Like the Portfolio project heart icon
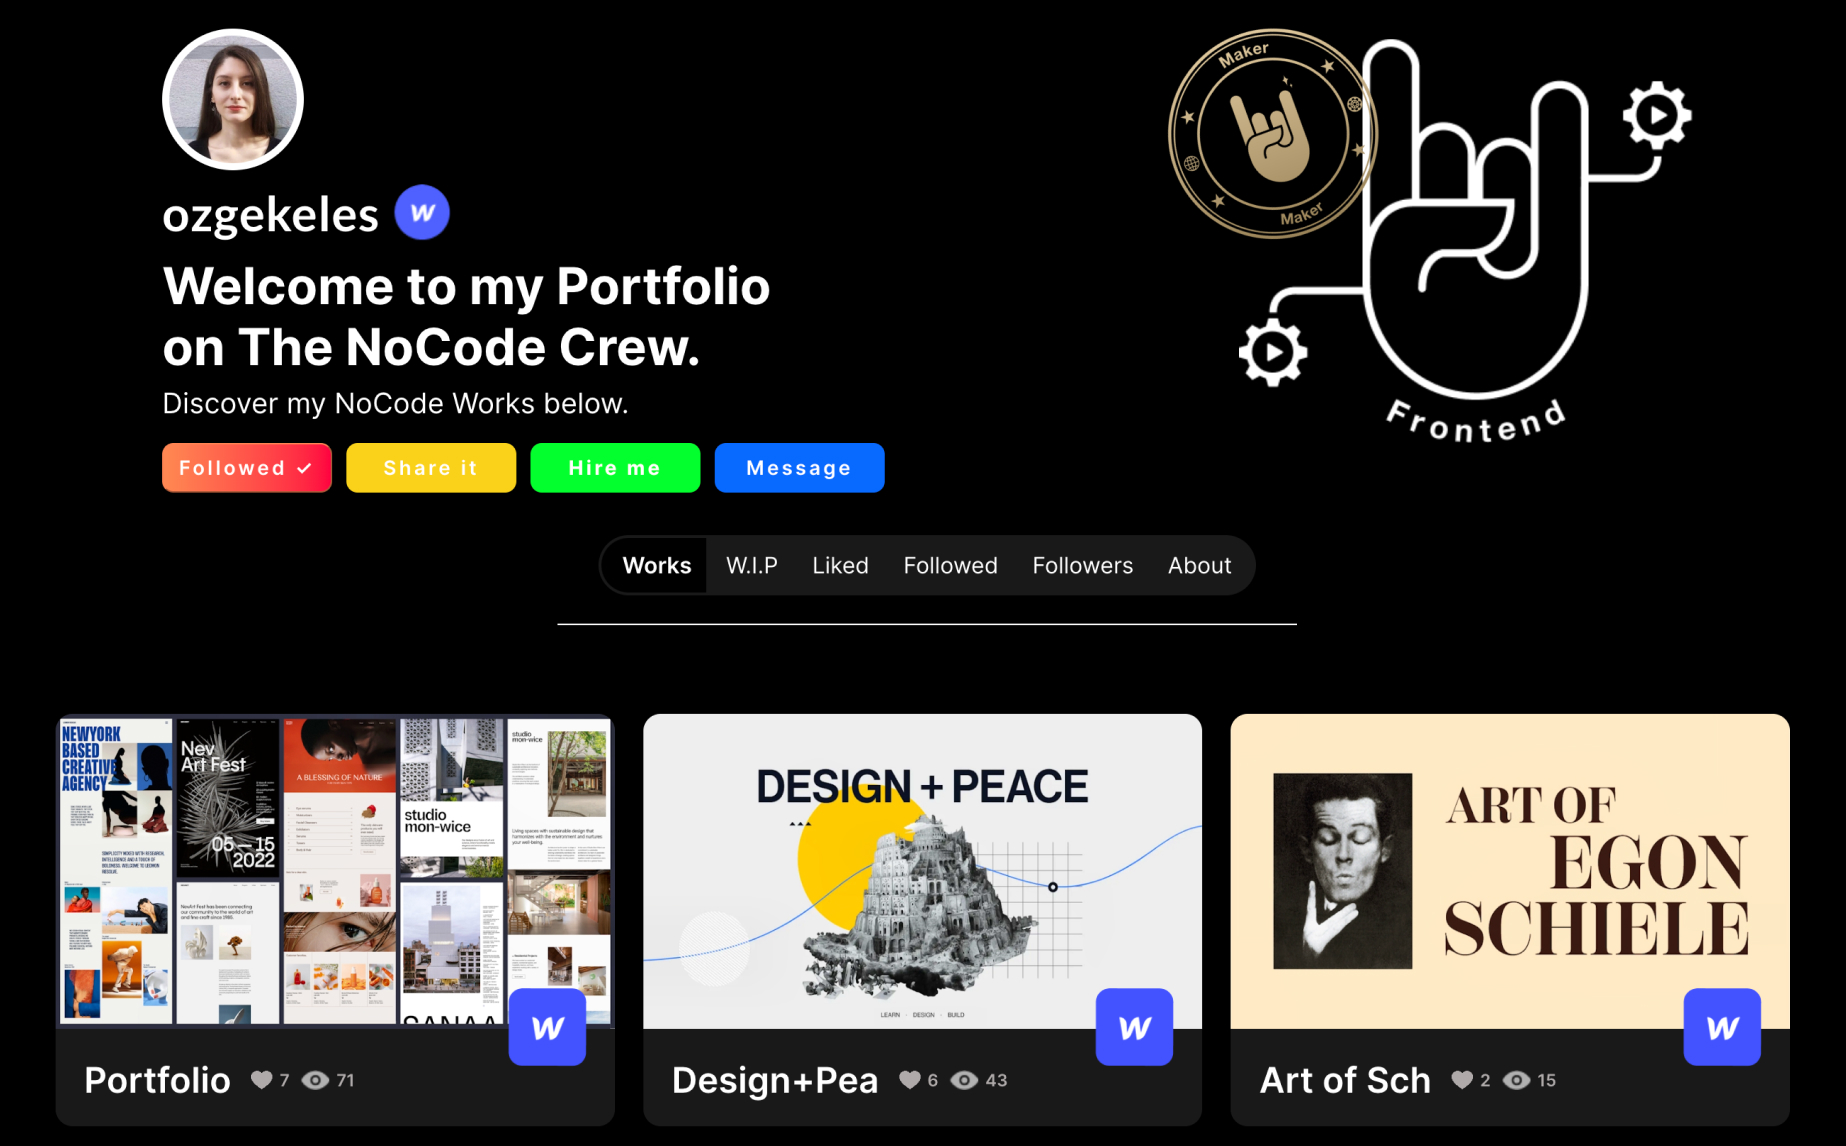Screen dimensions: 1846x1146 click(x=262, y=1080)
